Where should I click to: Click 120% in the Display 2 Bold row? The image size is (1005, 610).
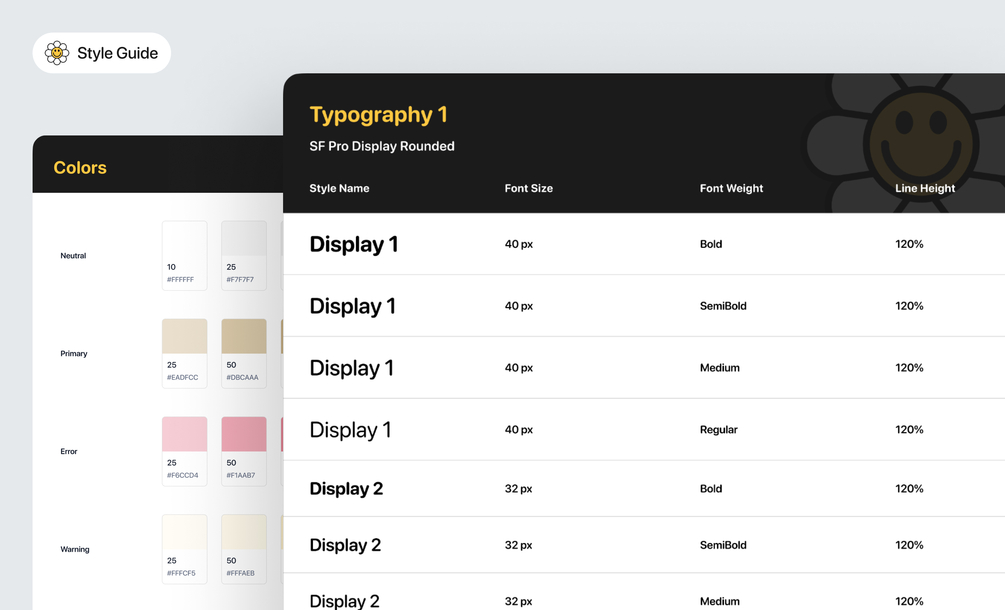[x=909, y=489]
